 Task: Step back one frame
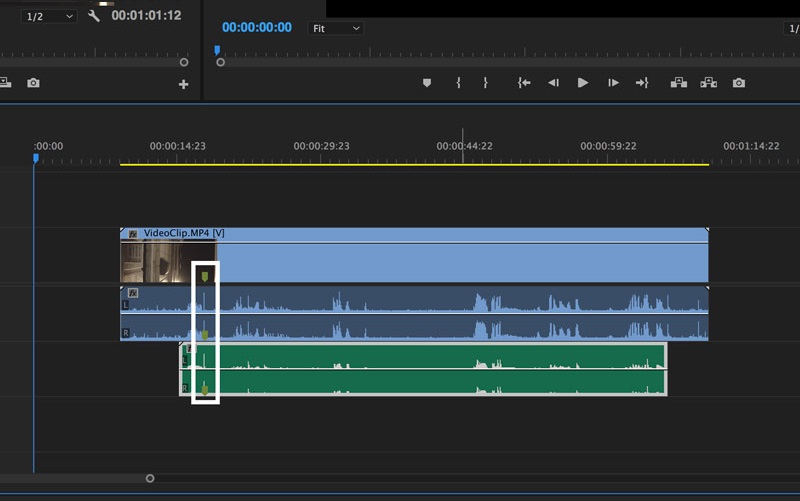553,83
